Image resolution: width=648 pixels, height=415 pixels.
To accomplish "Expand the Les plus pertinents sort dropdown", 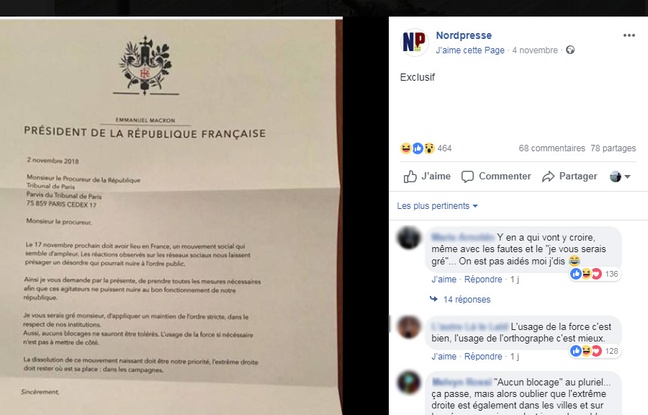I will 437,206.
